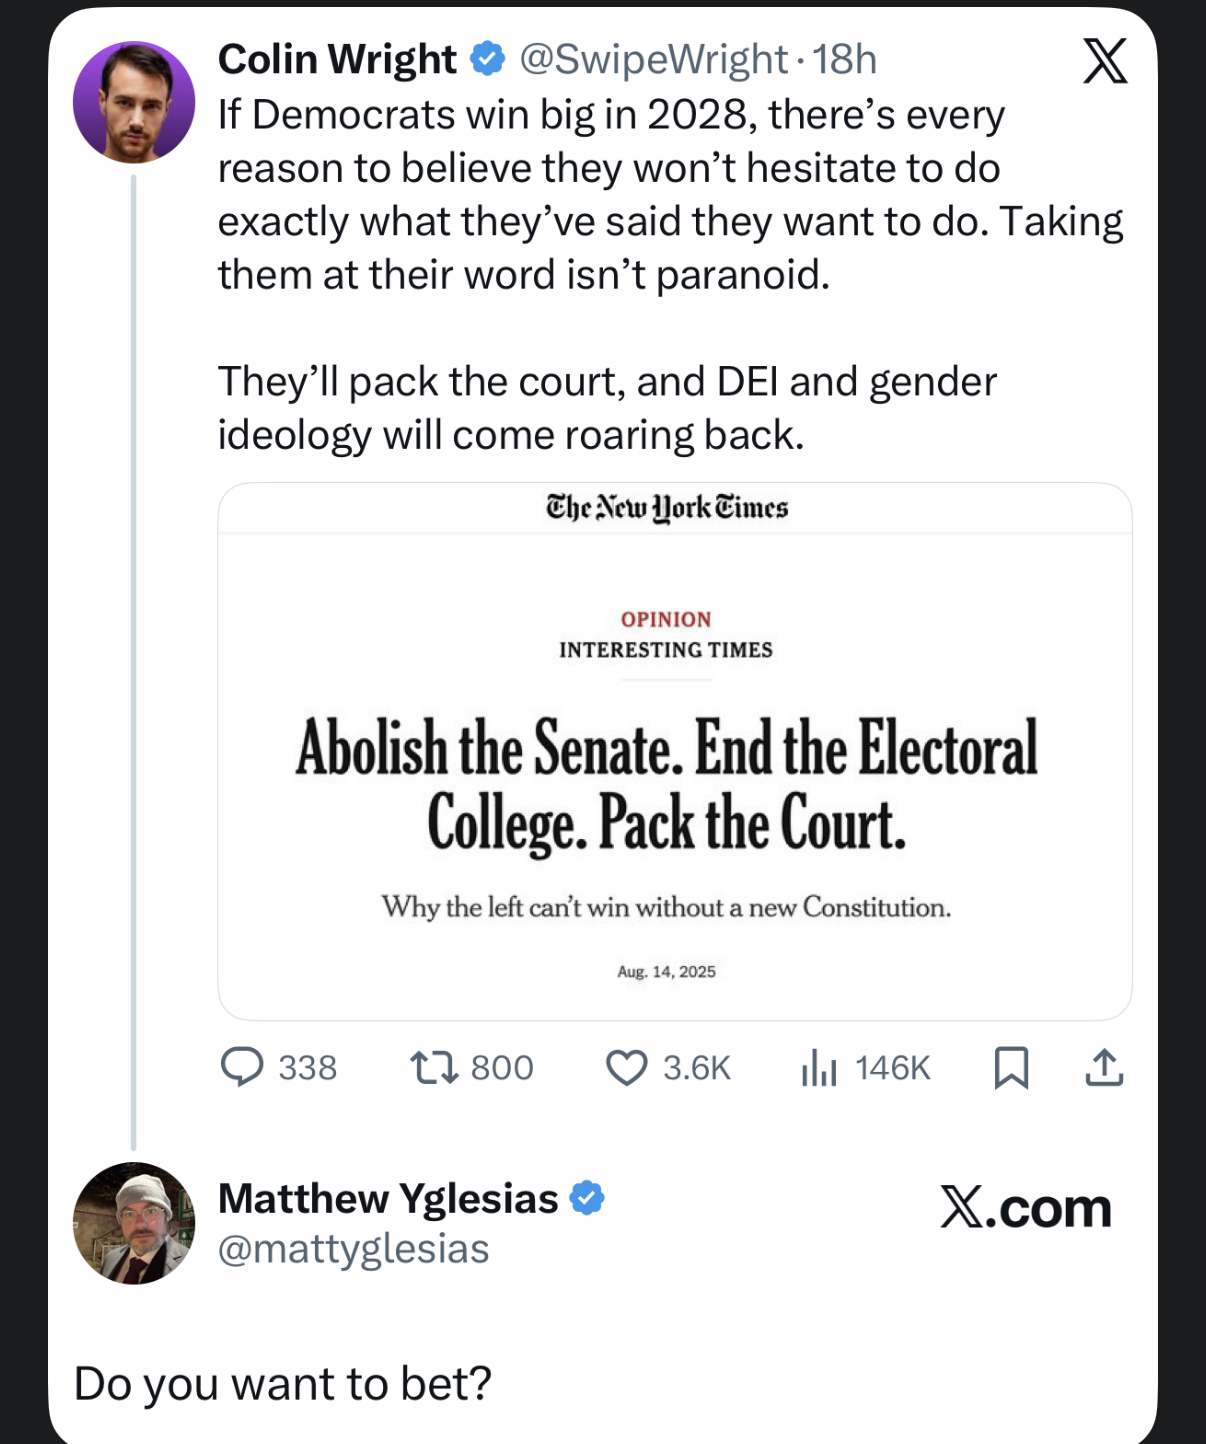Open the New York Times article headline

point(667,786)
